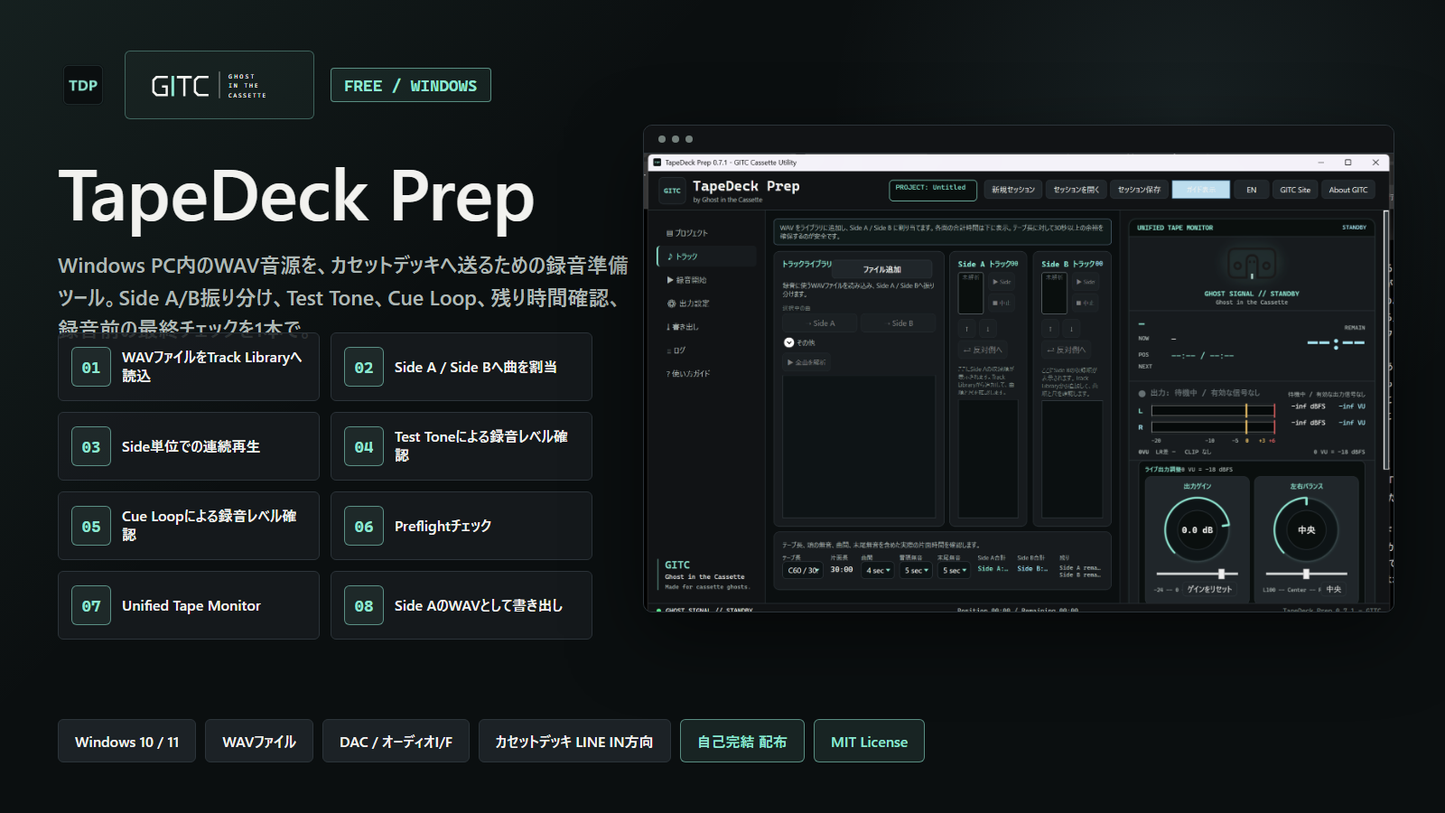Click Side B's 反対側へ button
1445x813 pixels.
coord(1066,350)
